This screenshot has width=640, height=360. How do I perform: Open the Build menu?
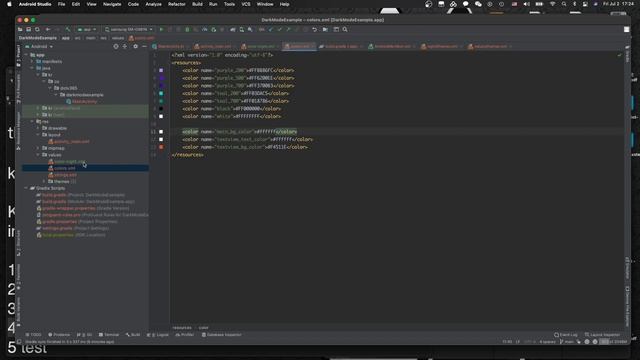(198, 4)
